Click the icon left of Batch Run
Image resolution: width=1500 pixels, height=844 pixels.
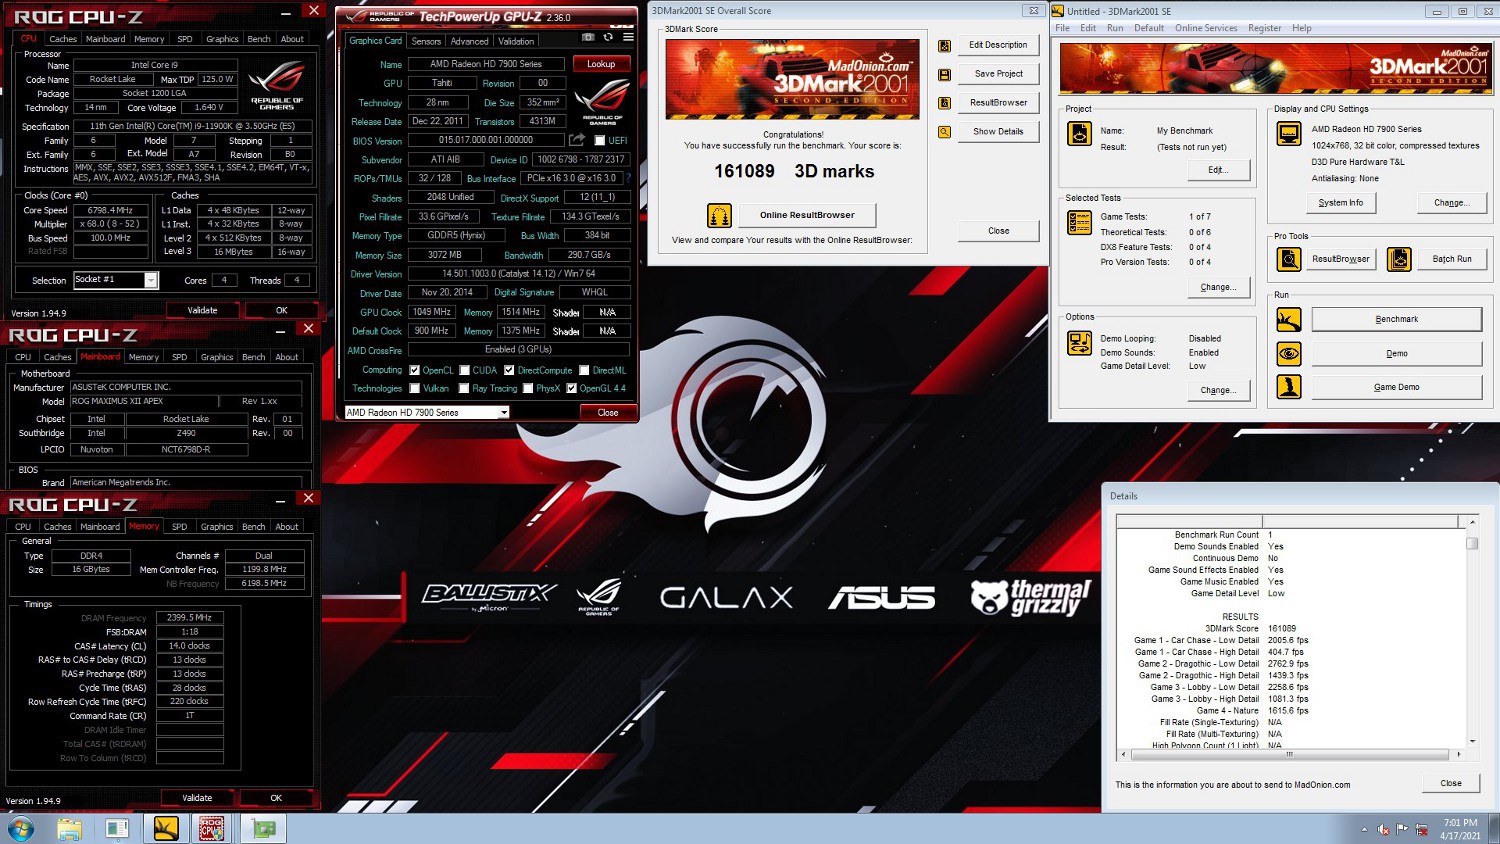(1399, 259)
